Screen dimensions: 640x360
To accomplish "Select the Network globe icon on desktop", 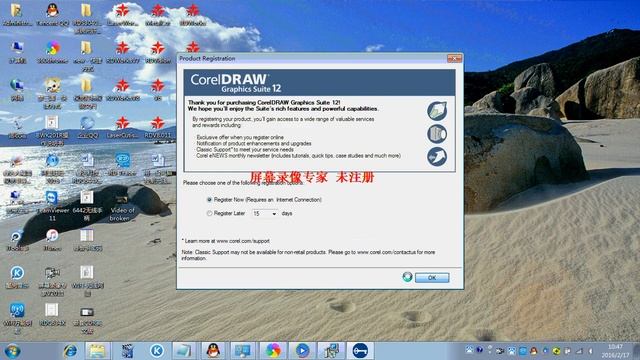I will point(17,90).
